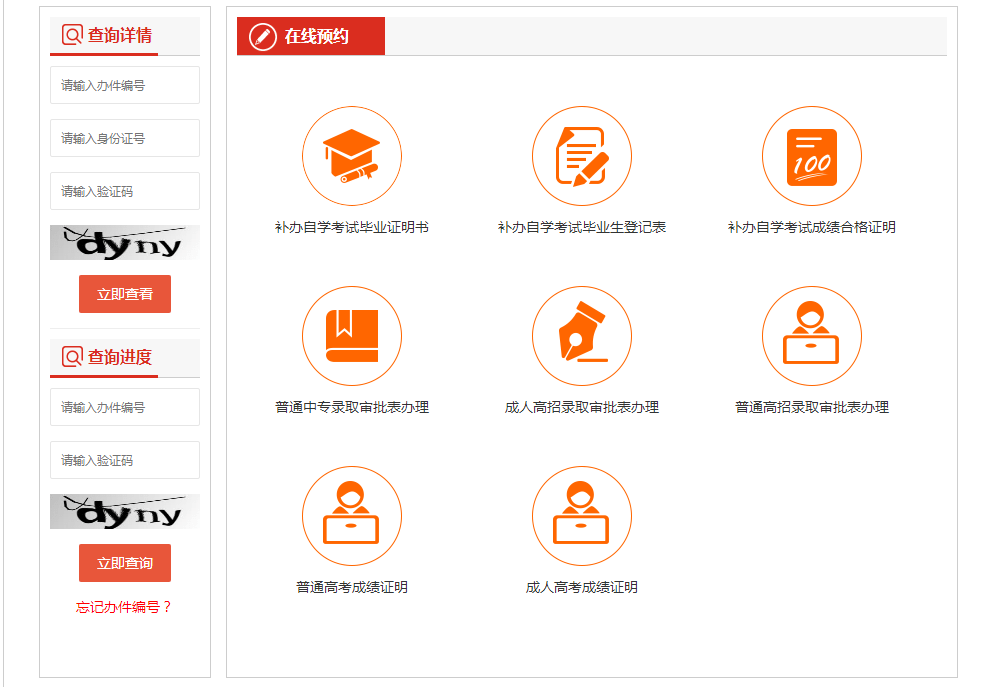Screen dimensions: 988x687
Task: Click the document-and-pencil icon for 毕业生登记表
Action: pyautogui.click(x=582, y=156)
